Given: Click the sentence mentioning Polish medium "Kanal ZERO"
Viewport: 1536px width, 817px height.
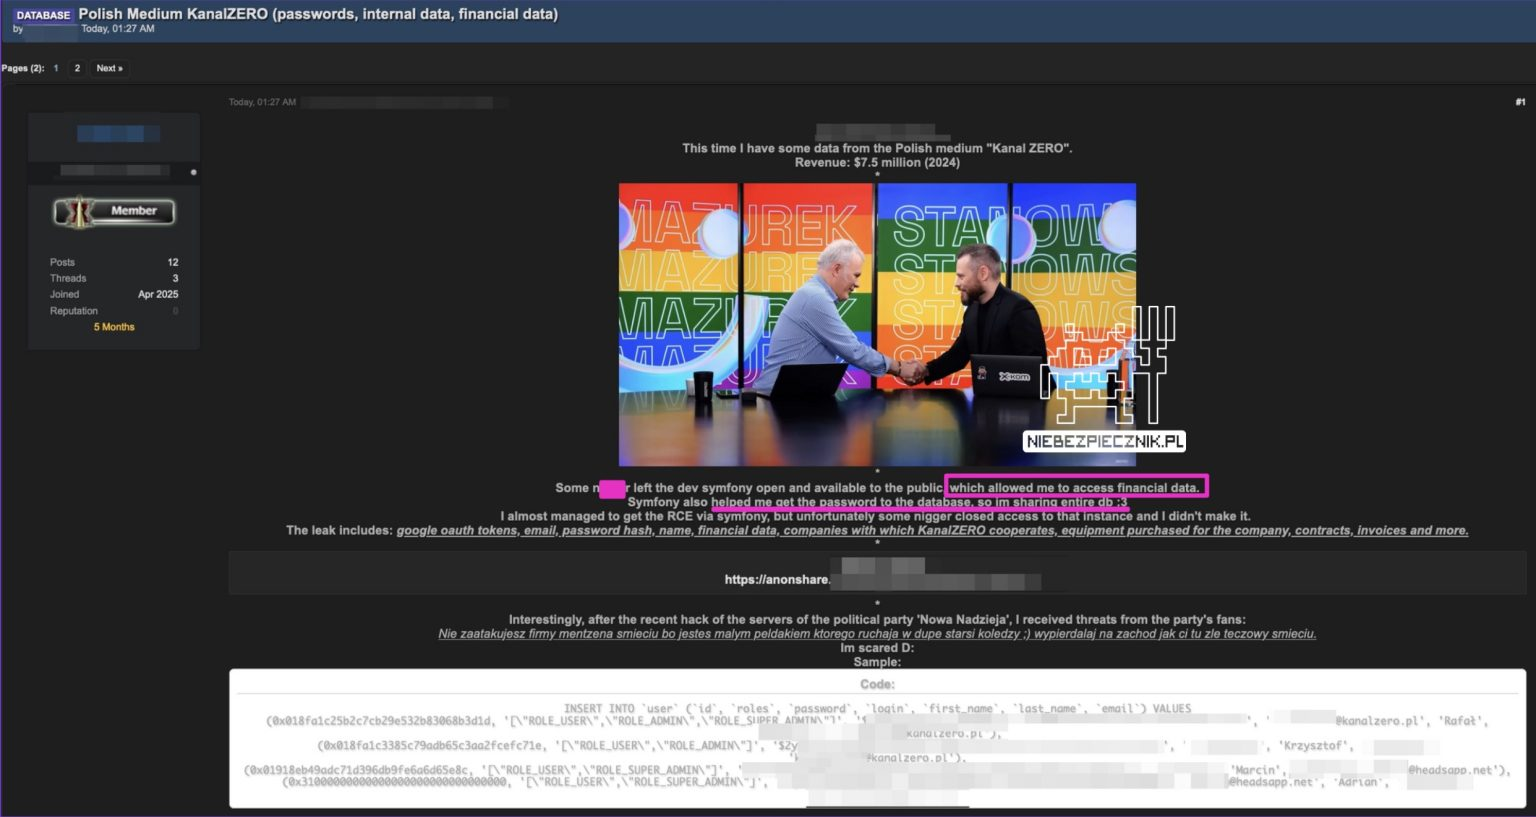Looking at the screenshot, I should click(x=877, y=148).
